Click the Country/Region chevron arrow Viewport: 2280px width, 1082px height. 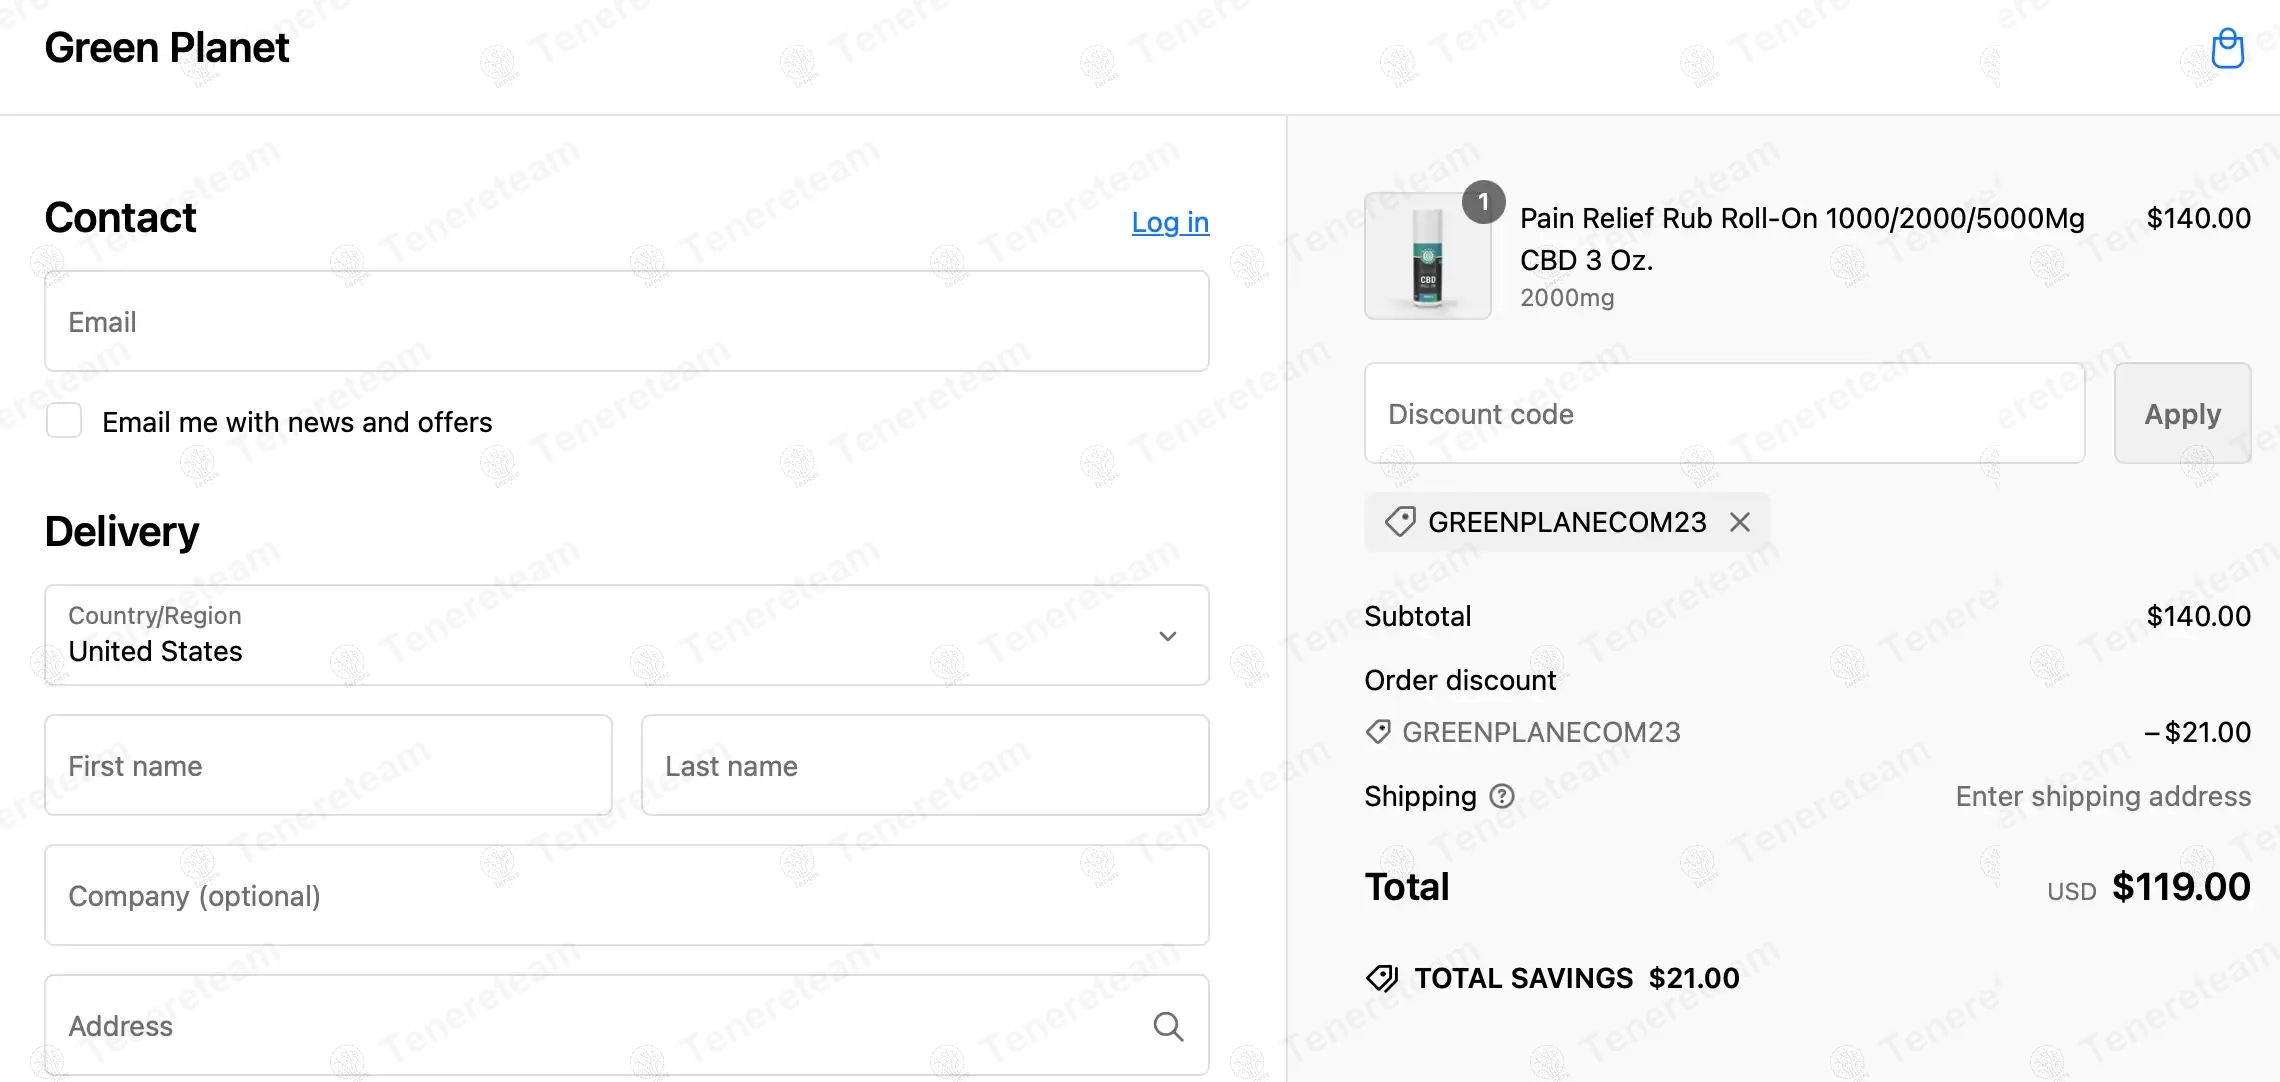coord(1167,636)
